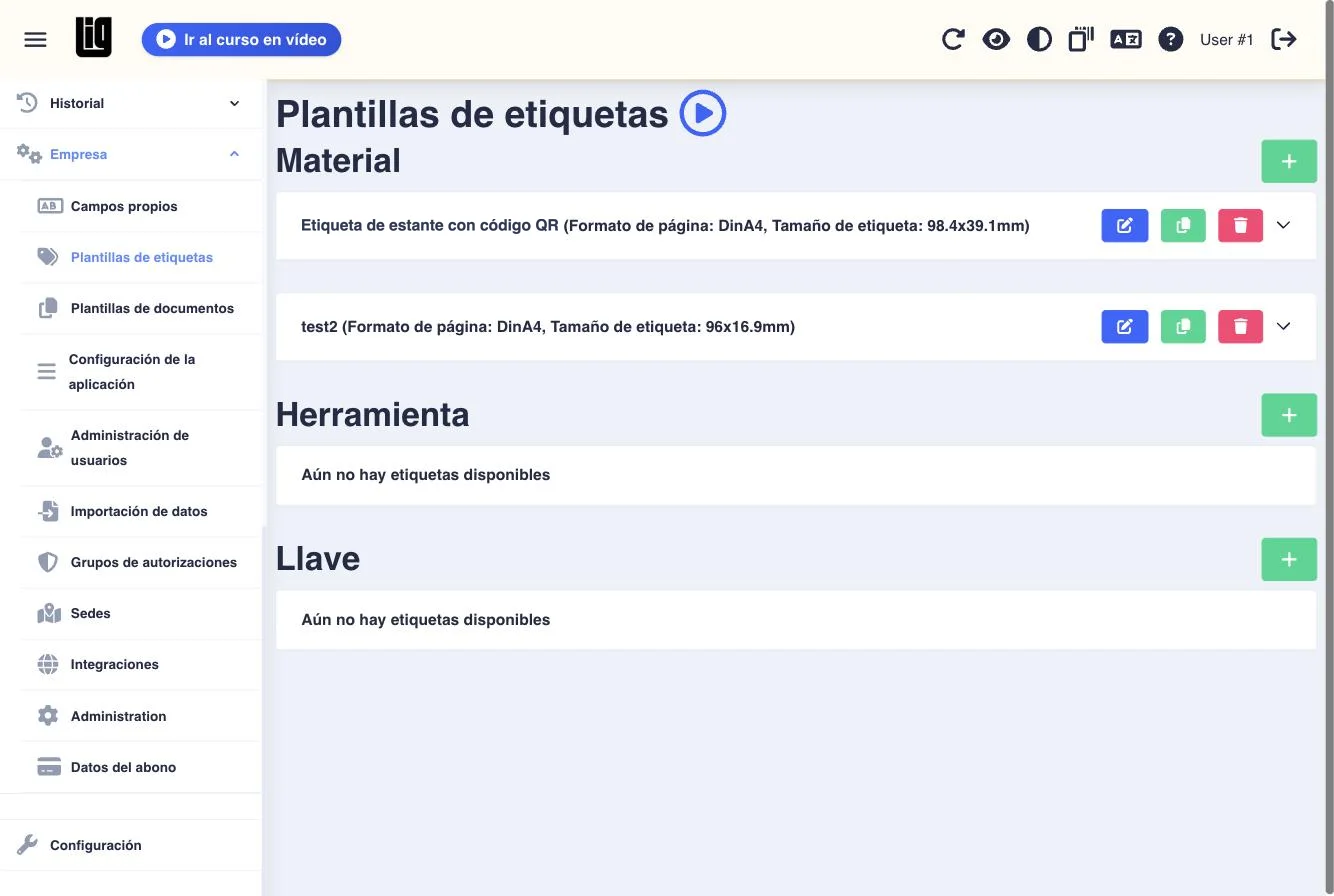Add a new Llave label template
This screenshot has width=1334, height=896.
(1289, 560)
